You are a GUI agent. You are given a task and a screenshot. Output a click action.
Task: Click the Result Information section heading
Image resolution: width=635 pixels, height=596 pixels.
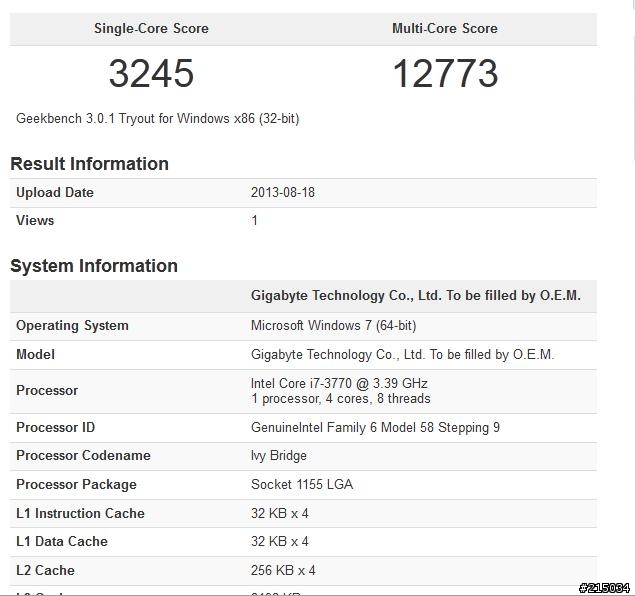click(x=89, y=164)
